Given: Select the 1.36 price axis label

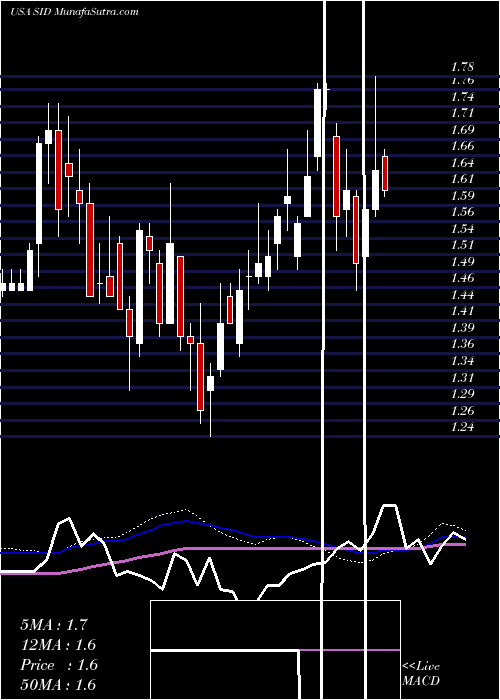Looking at the screenshot, I should click(x=462, y=344).
